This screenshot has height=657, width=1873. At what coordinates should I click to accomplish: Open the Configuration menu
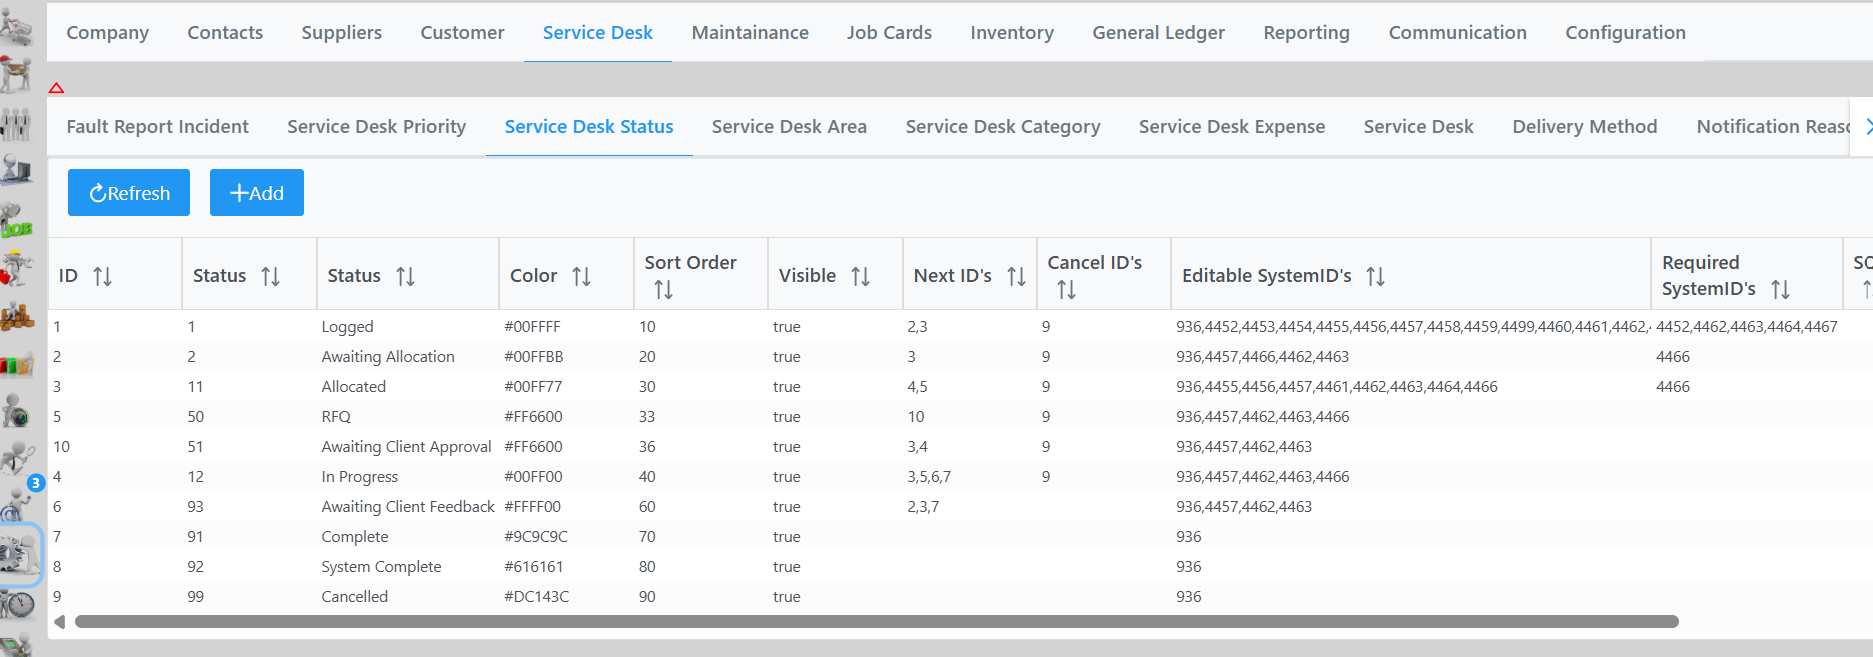coord(1625,33)
